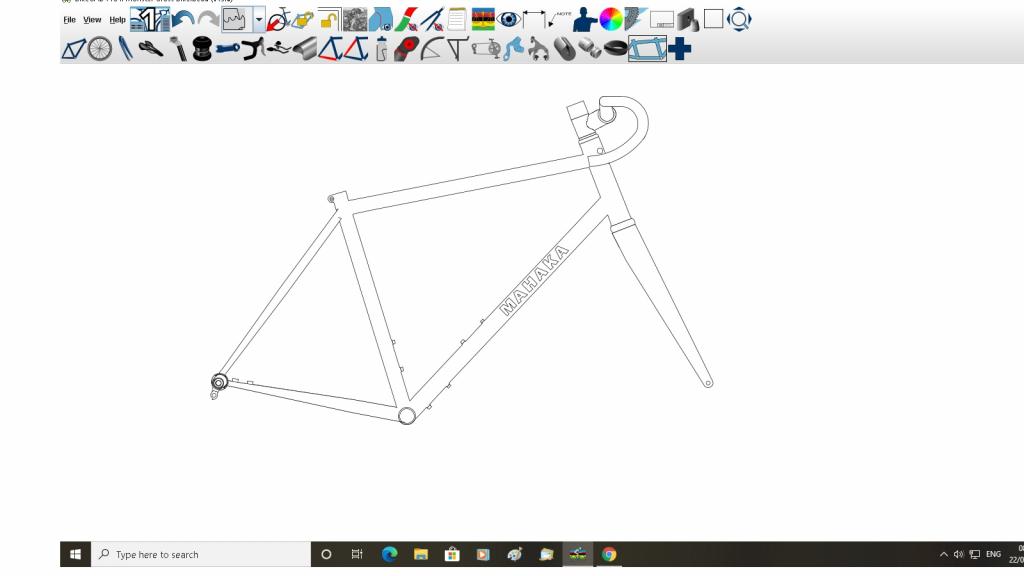
Task: Open the rider figure icon
Action: (x=585, y=19)
